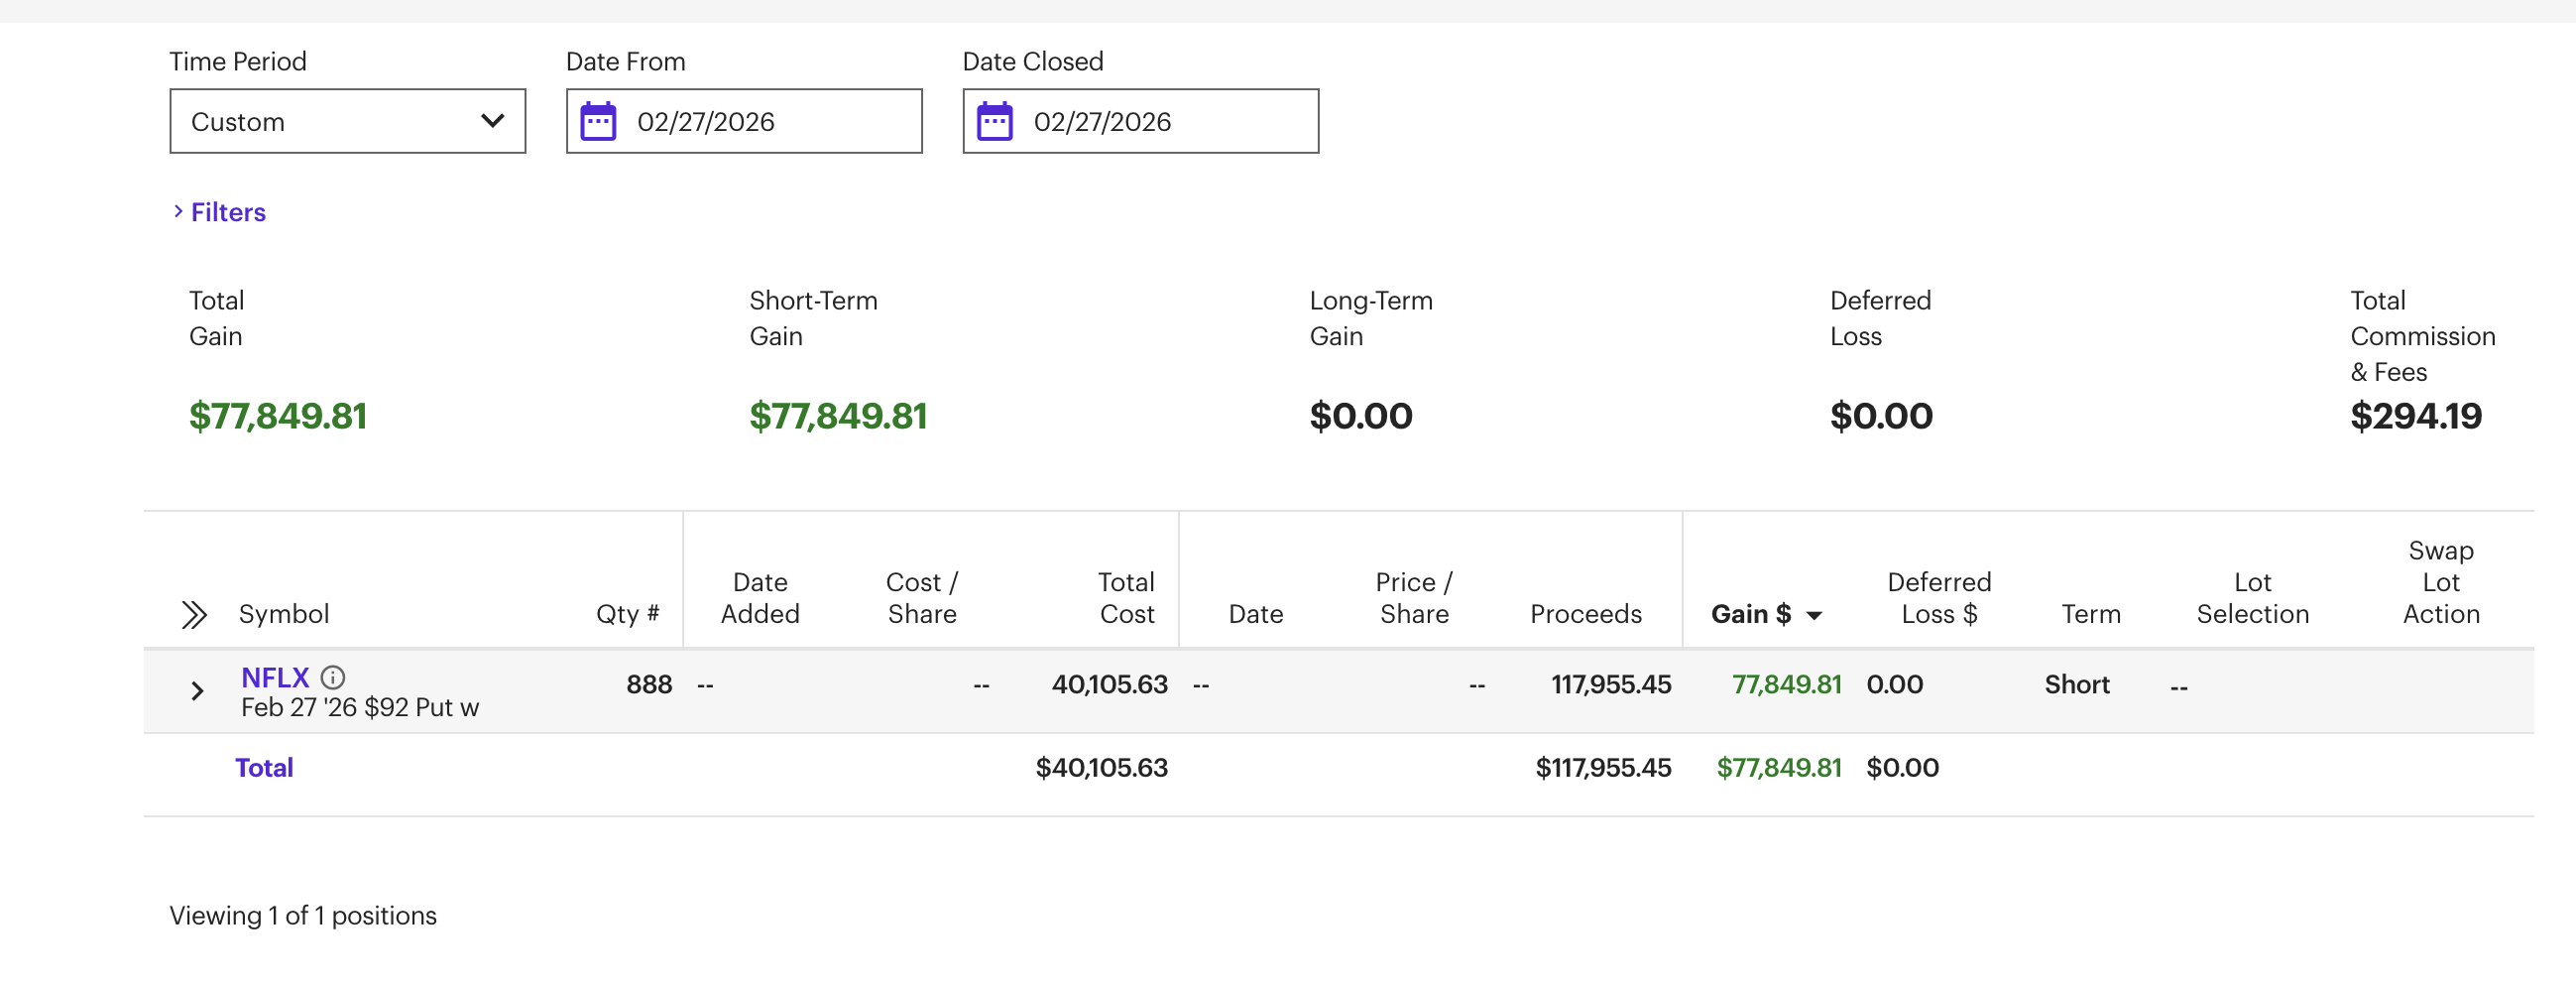
Task: Sort by the Total Cost column
Action: [1126, 598]
